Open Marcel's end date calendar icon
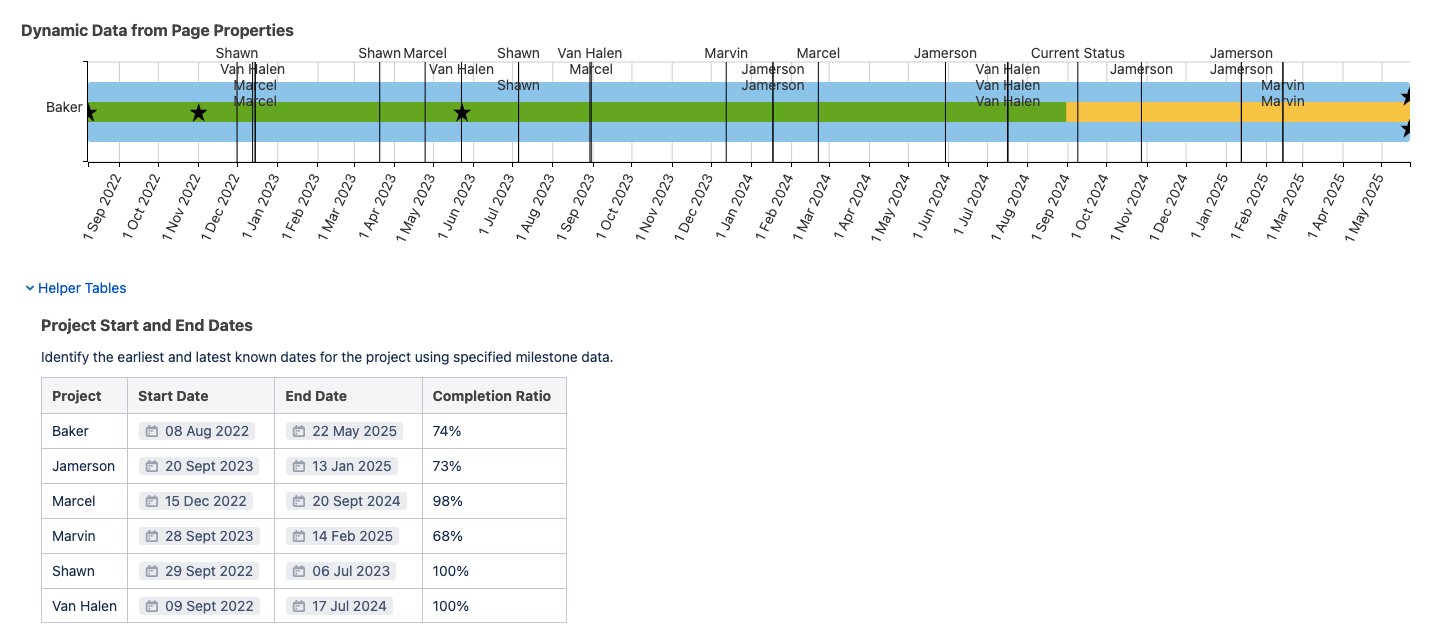This screenshot has height=627, width=1454. point(297,501)
